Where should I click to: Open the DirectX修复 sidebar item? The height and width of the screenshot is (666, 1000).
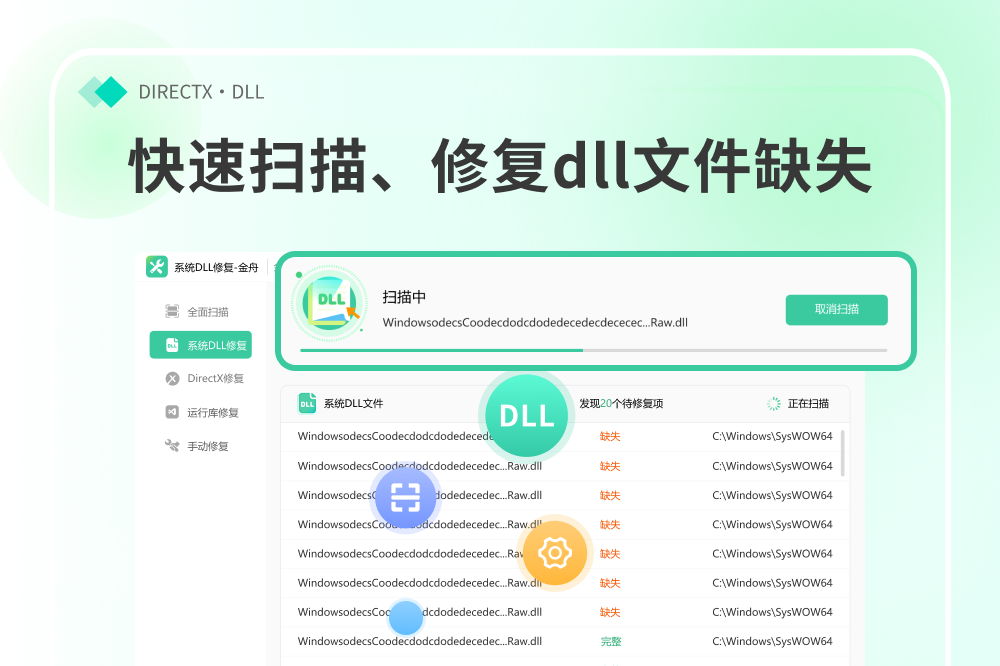pos(204,378)
